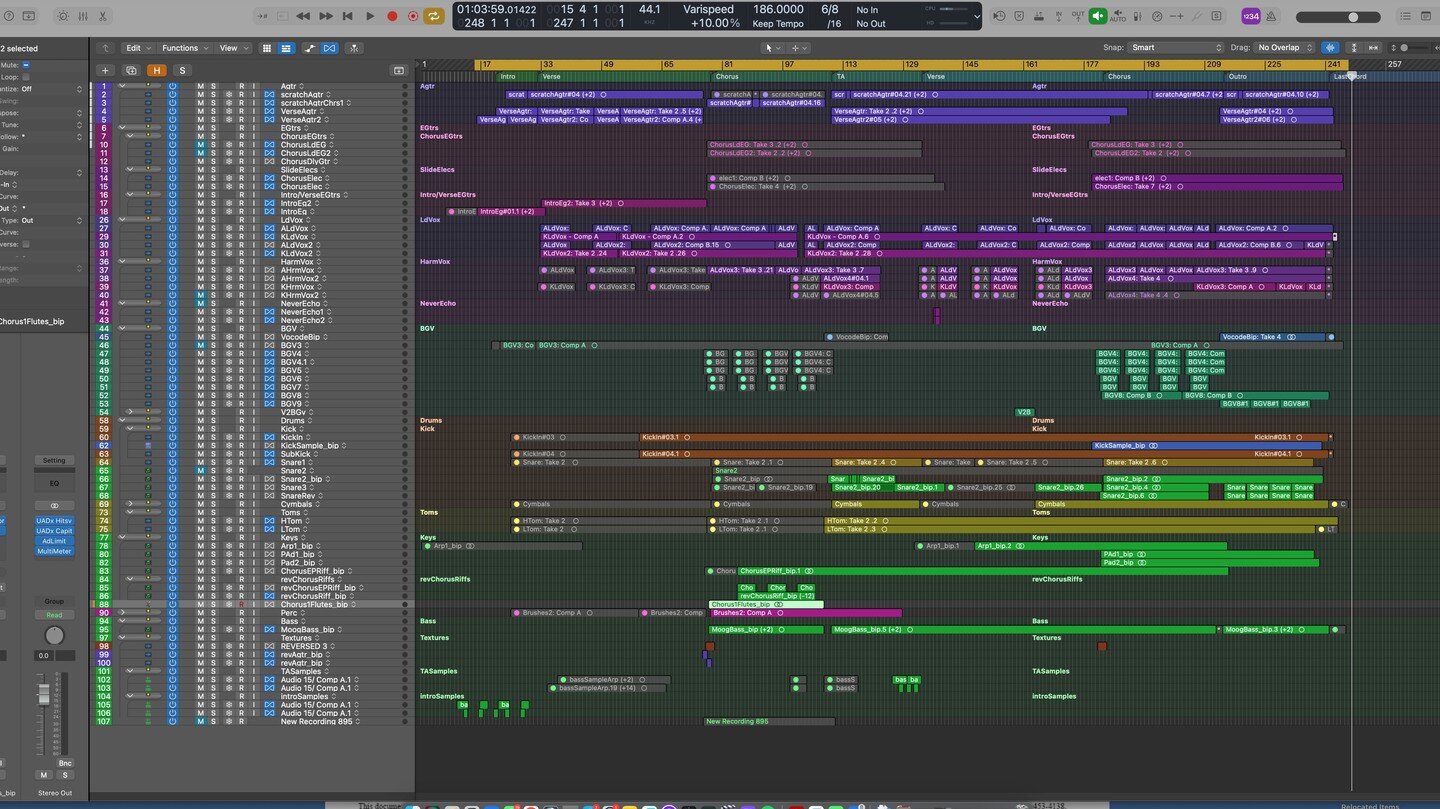
Task: Click the Setting button in channel strip
Action: (54, 461)
